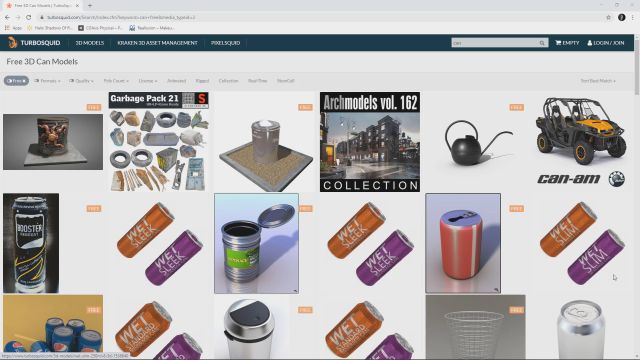The width and height of the screenshot is (640, 360).
Task: Open the octopus can model thumbnail
Action: point(53,142)
